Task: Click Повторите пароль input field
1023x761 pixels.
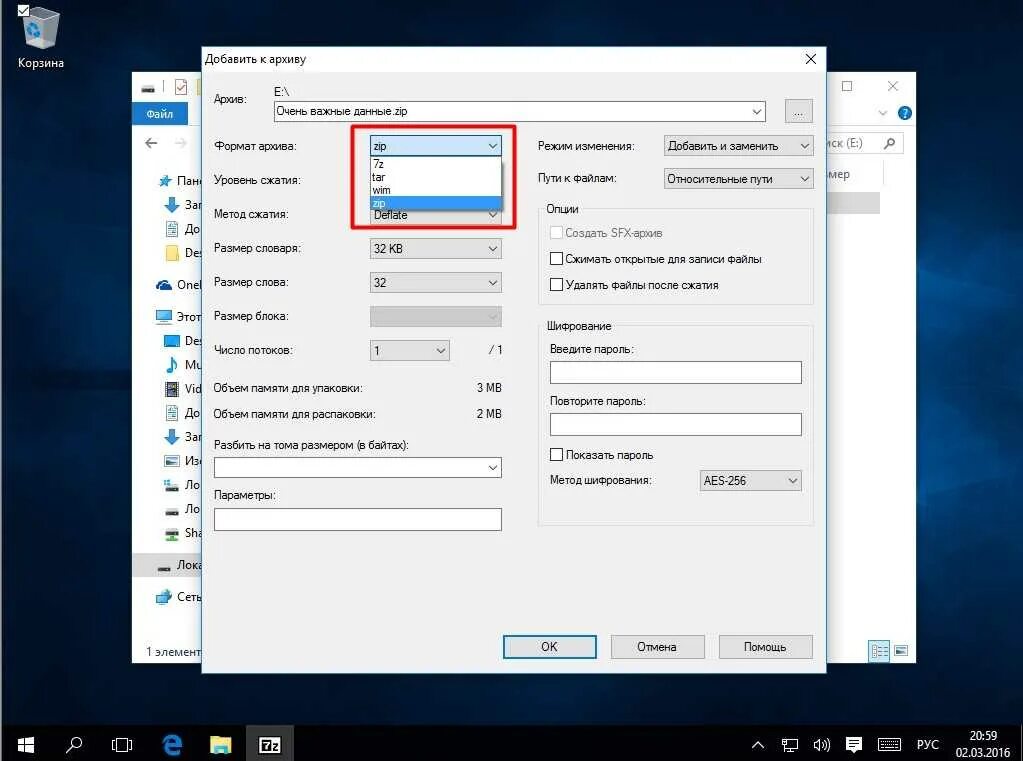Action: click(x=675, y=424)
